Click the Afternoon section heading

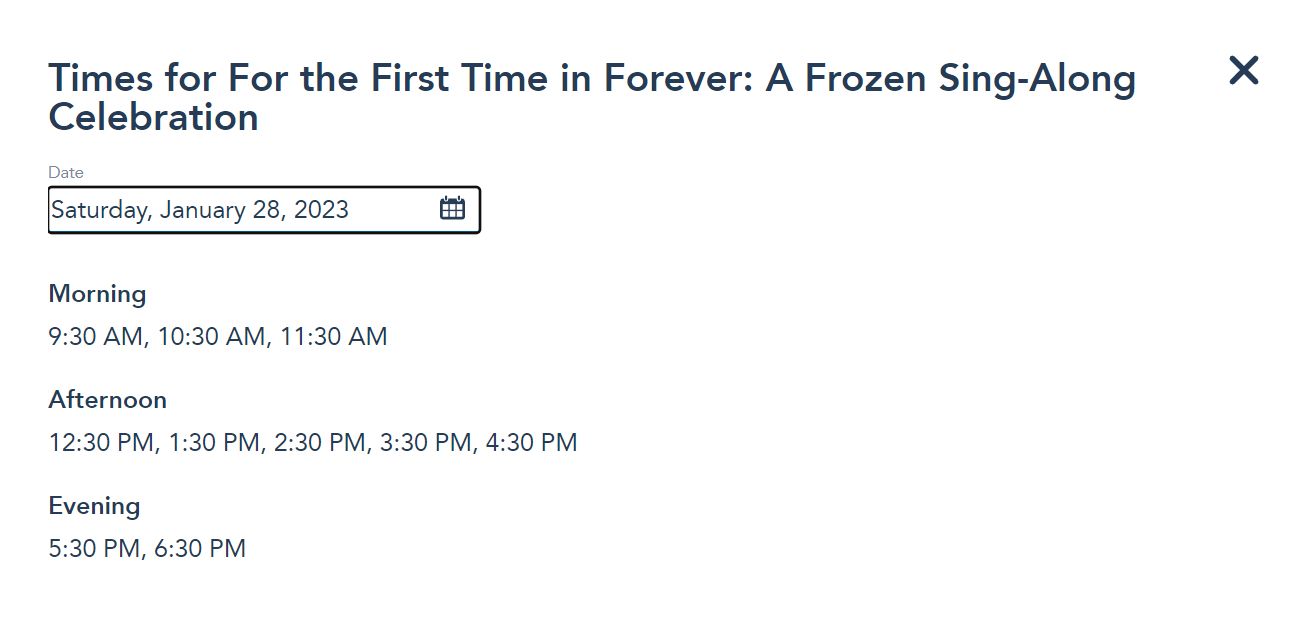tap(107, 400)
